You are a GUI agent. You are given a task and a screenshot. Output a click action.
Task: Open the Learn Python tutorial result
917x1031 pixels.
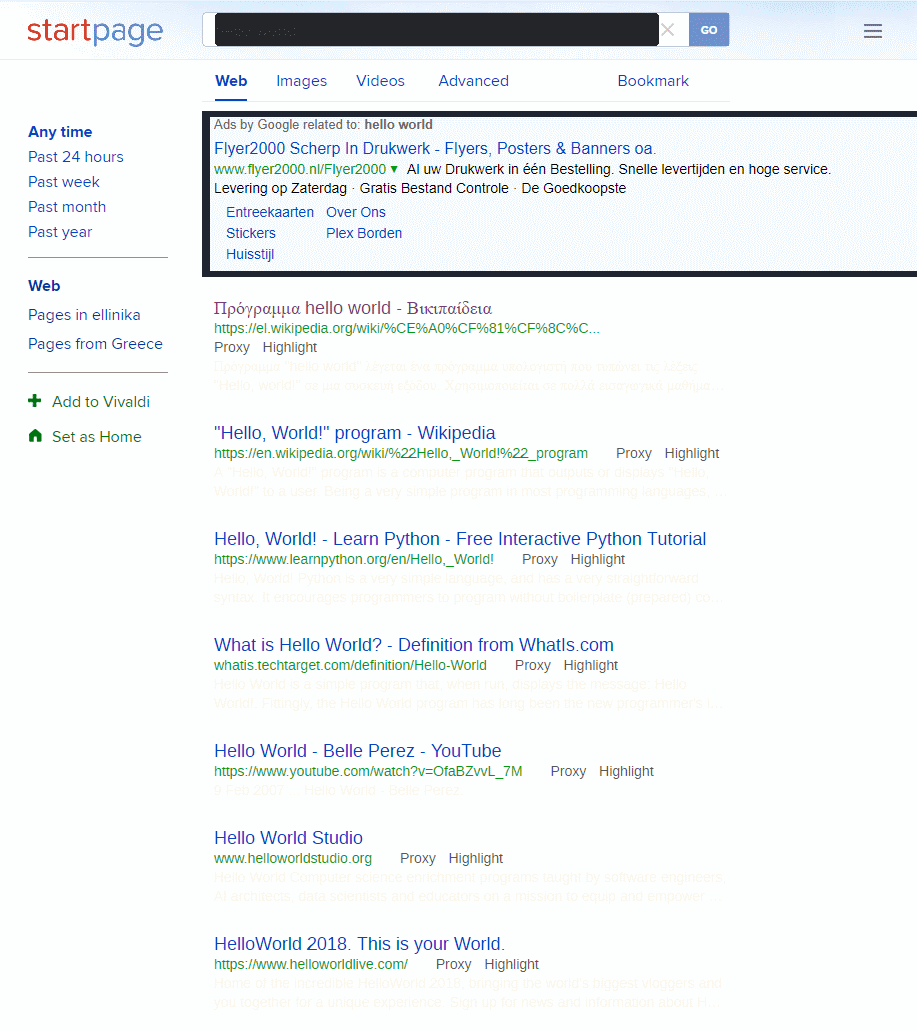(459, 538)
